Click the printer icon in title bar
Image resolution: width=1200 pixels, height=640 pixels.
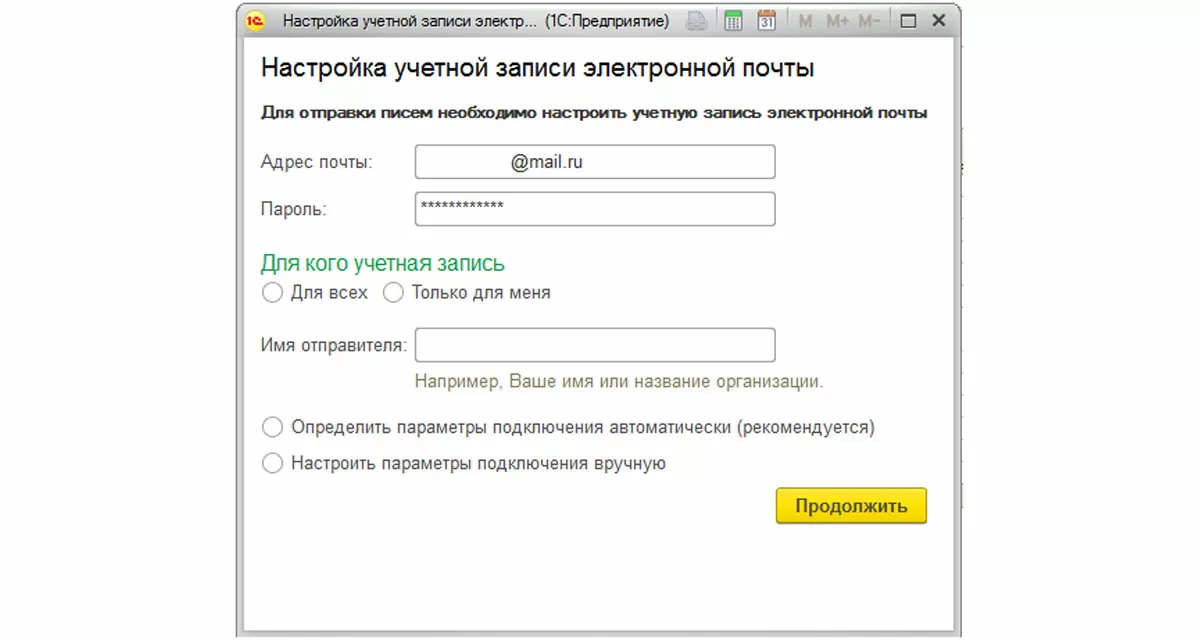click(698, 21)
